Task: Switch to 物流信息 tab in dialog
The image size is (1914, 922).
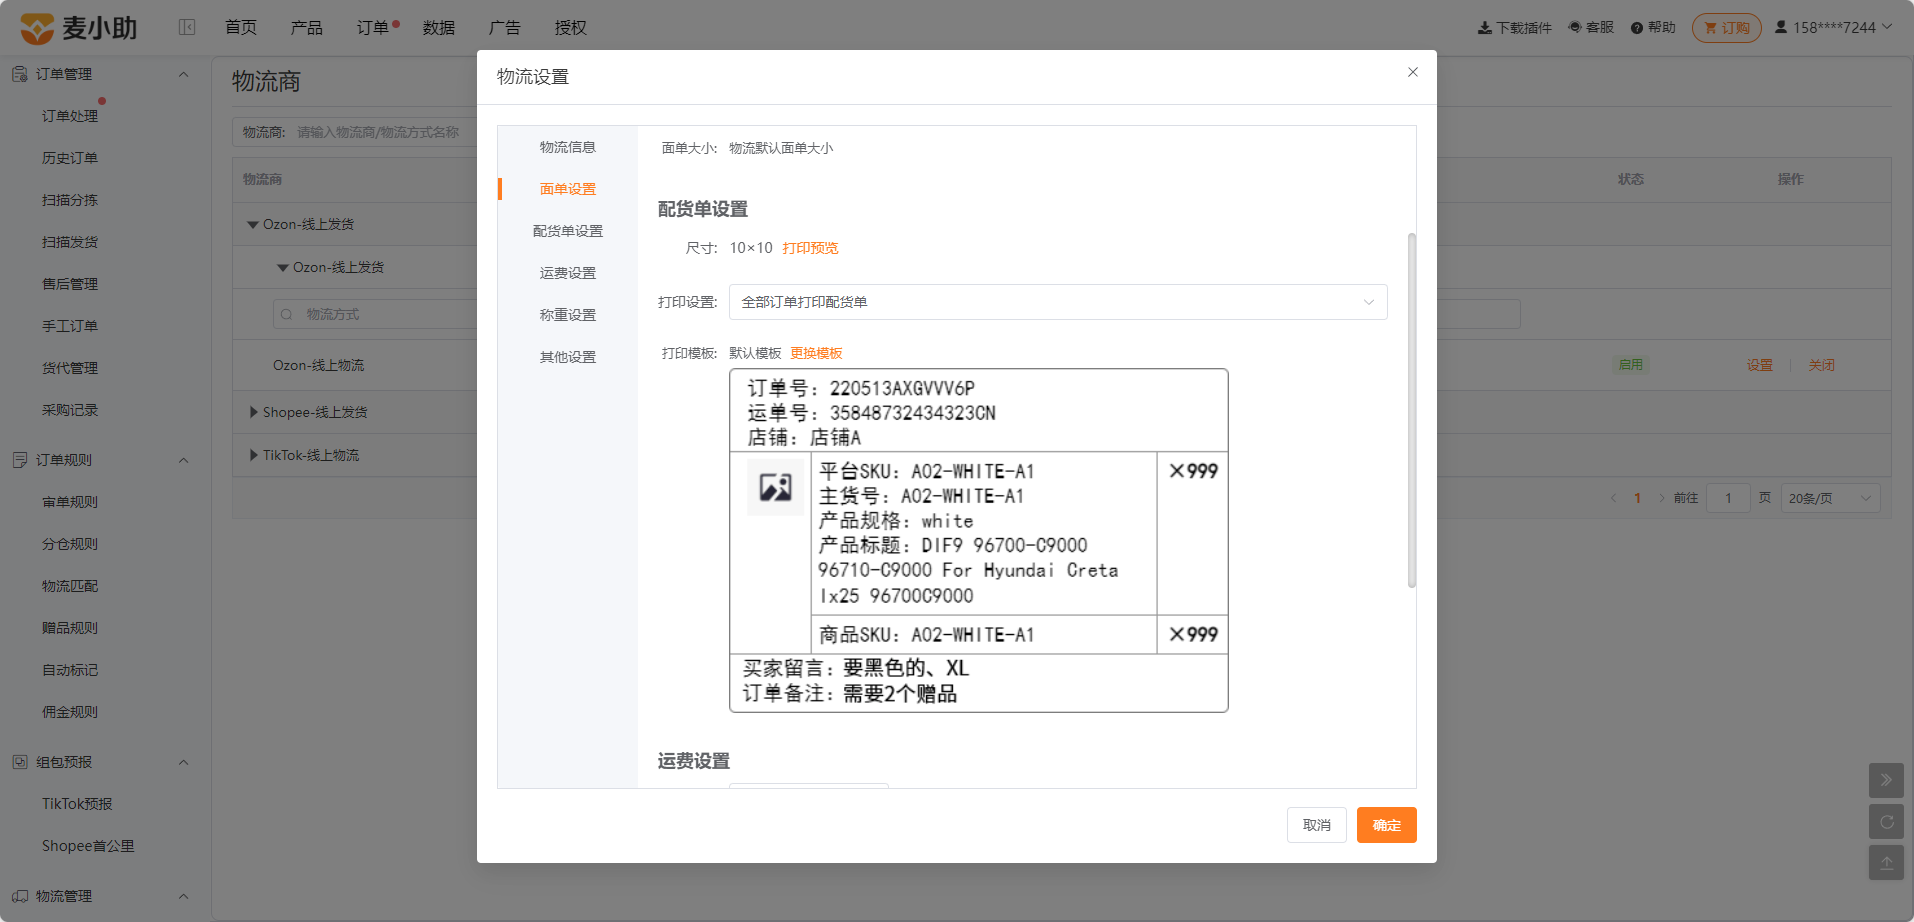Action: click(x=568, y=147)
